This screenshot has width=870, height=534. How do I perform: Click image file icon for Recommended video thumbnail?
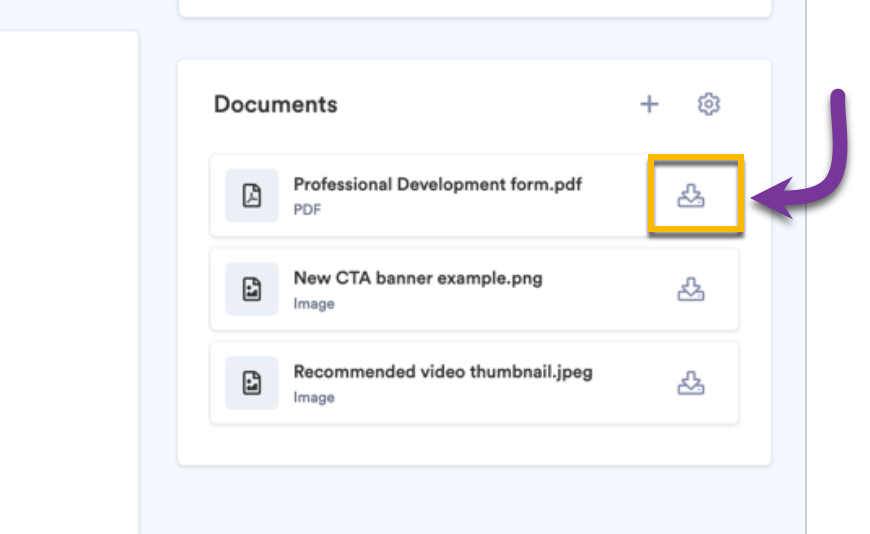click(252, 383)
